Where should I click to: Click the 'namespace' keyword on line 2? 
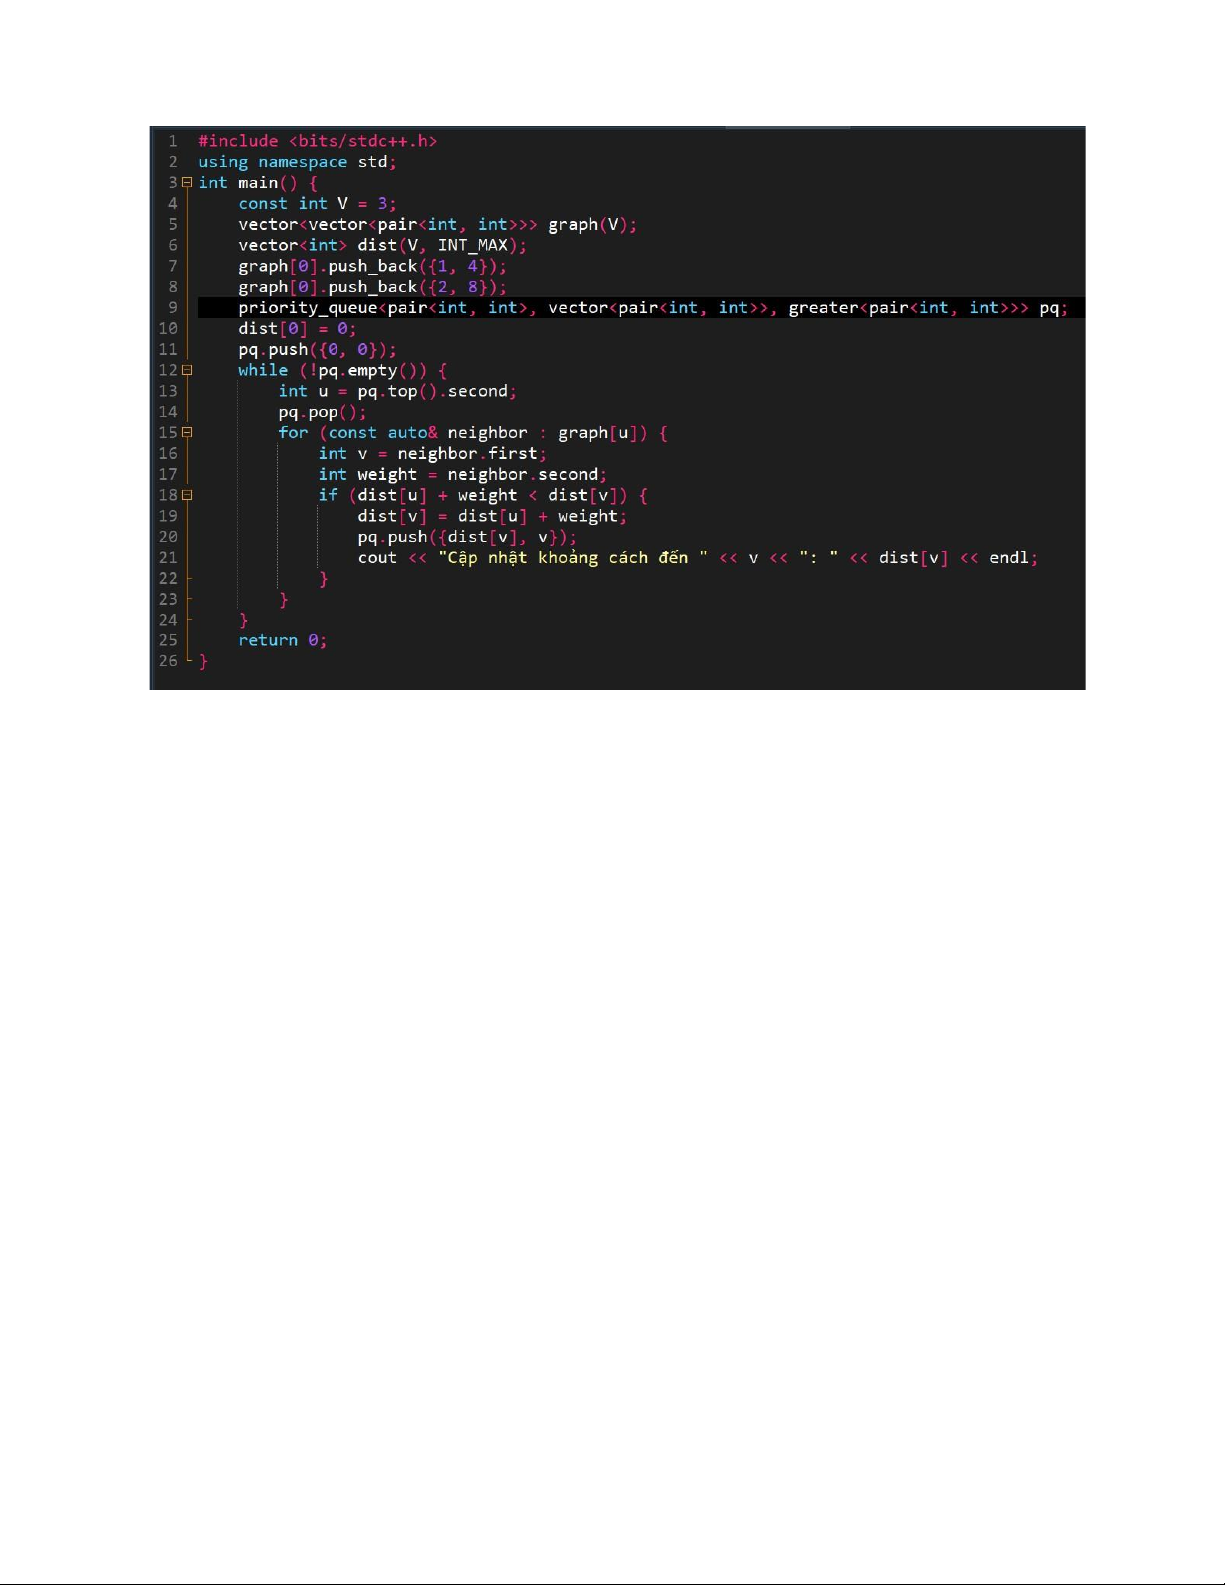pyautogui.click(x=303, y=162)
